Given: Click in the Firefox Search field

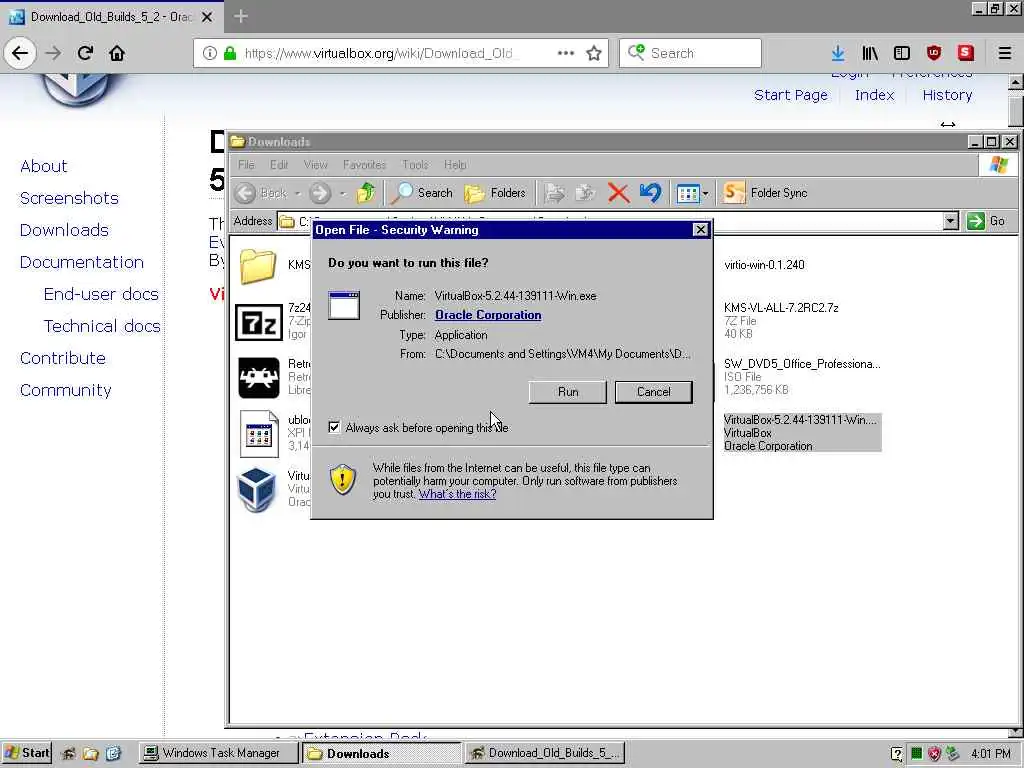Looking at the screenshot, I should 690,53.
